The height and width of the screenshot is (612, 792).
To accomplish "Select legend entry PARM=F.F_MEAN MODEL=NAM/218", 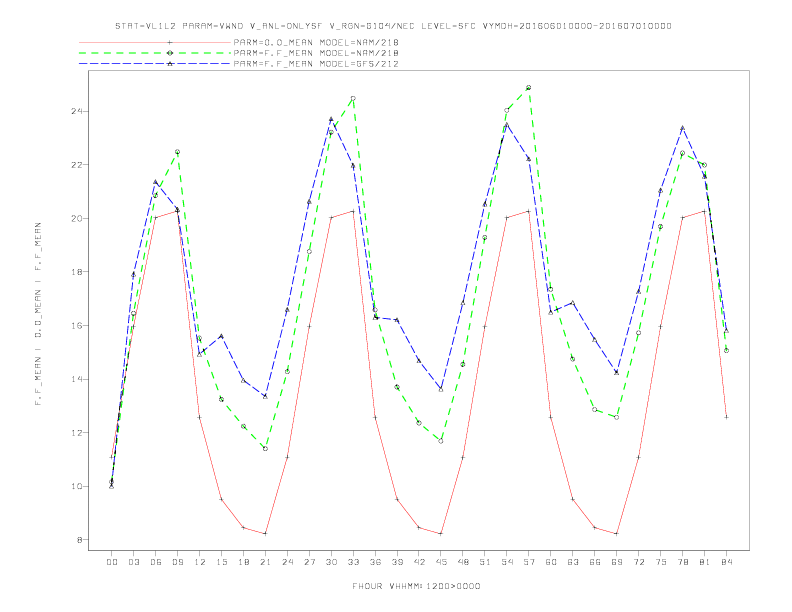I will (x=316, y=53).
